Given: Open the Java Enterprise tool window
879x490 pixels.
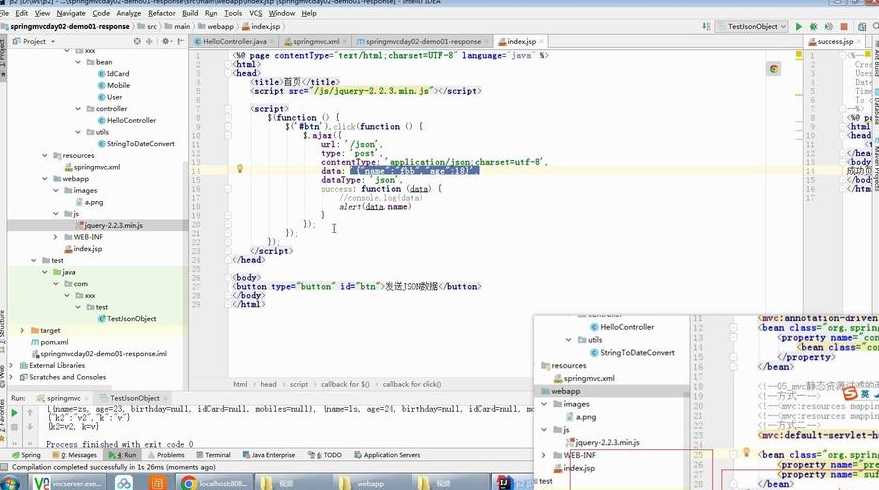Looking at the screenshot, I should click(269, 455).
